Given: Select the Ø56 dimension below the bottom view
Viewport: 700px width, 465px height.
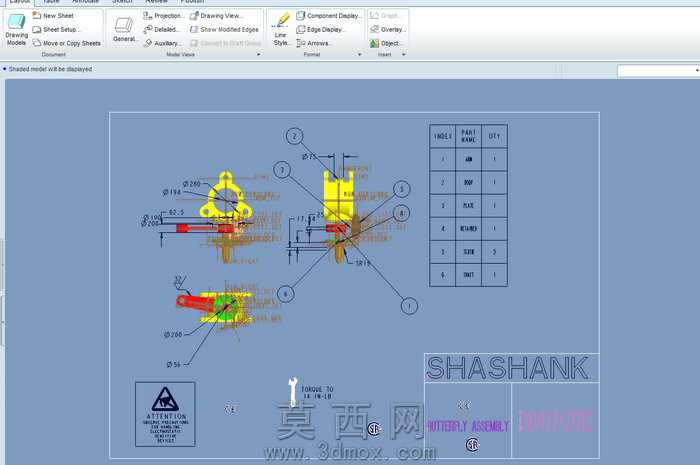Looking at the screenshot, I should 174,365.
